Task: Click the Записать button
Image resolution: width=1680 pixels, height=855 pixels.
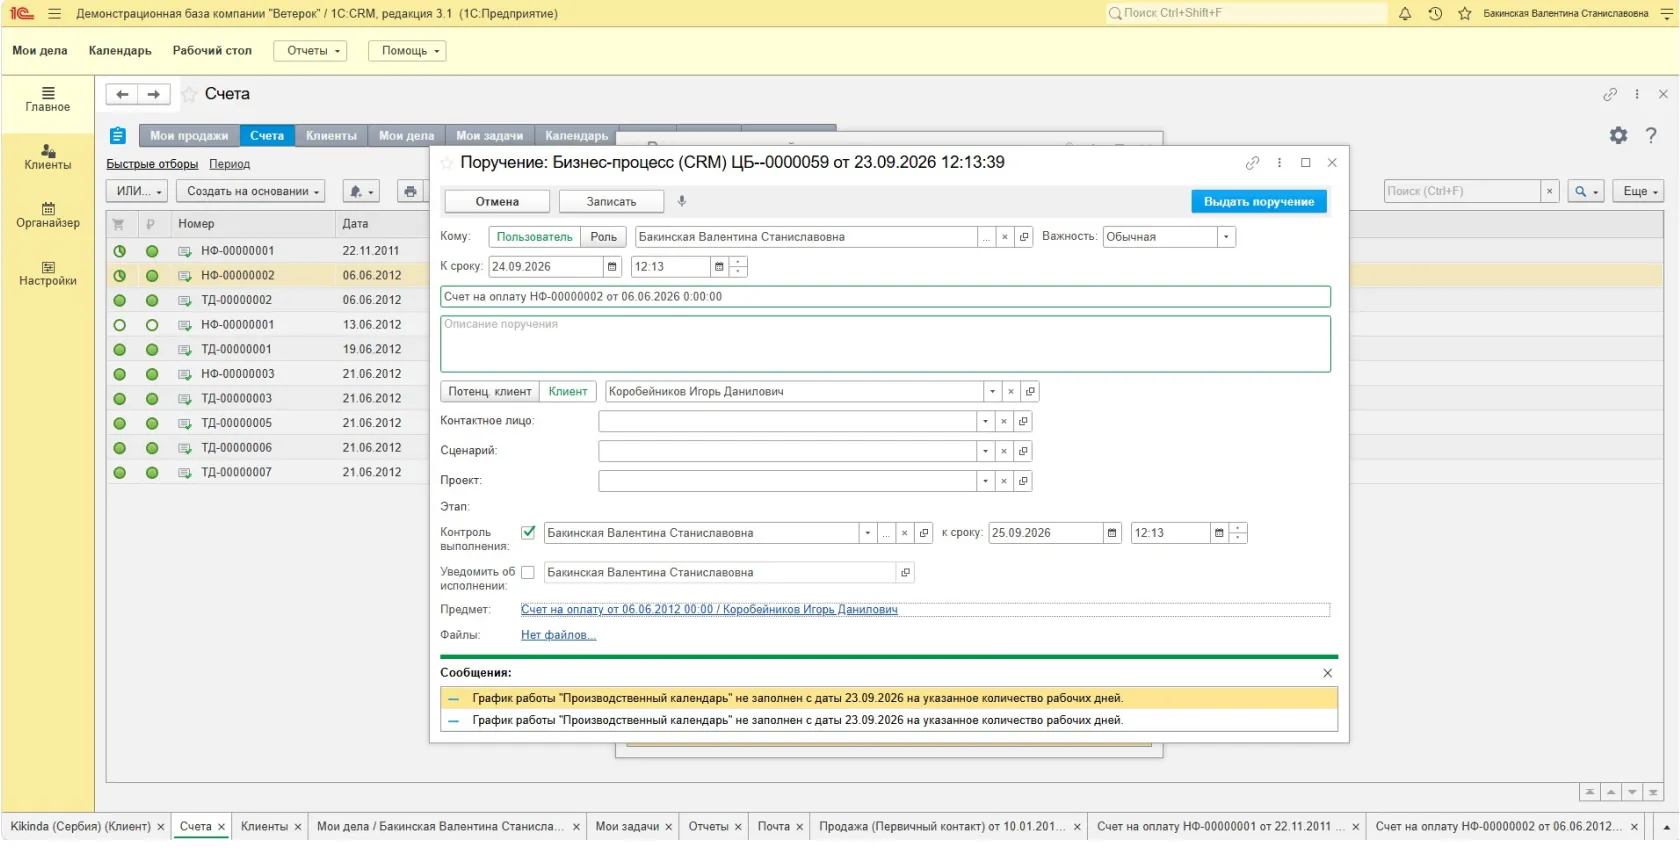Action: click(x=611, y=201)
